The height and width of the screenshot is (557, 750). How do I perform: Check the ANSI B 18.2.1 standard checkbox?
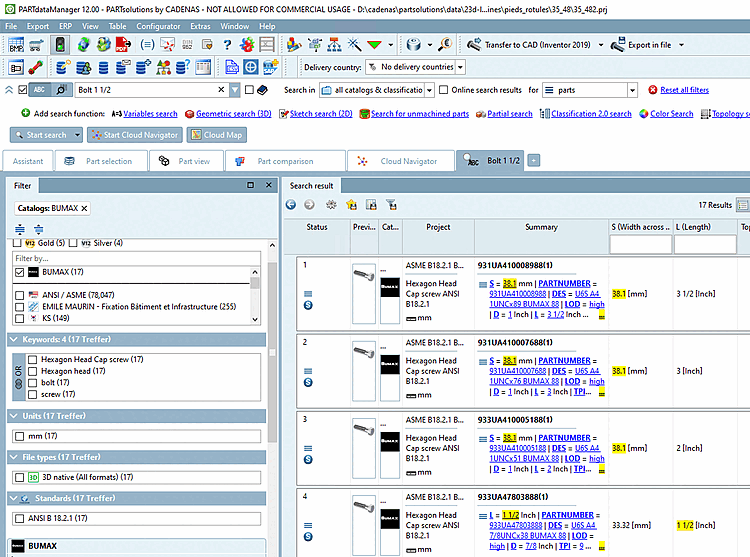pos(20,519)
